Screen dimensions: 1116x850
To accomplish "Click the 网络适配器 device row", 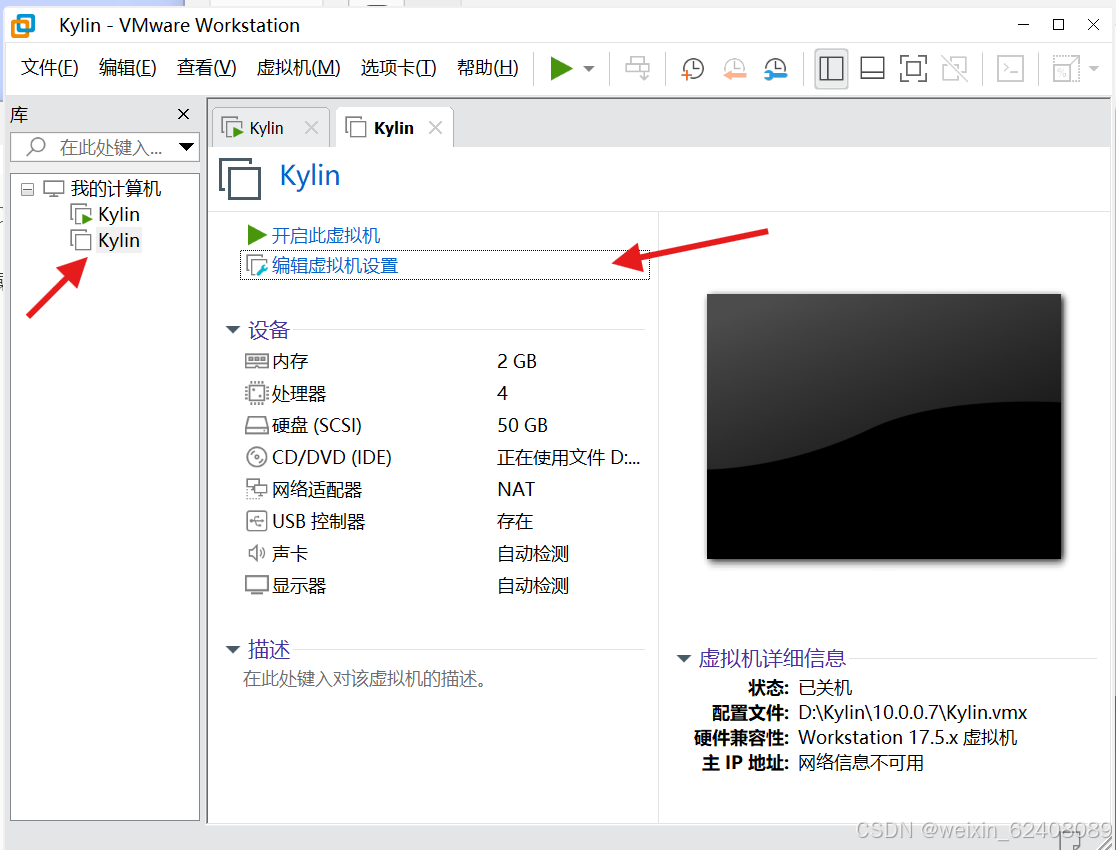I will tap(443, 489).
